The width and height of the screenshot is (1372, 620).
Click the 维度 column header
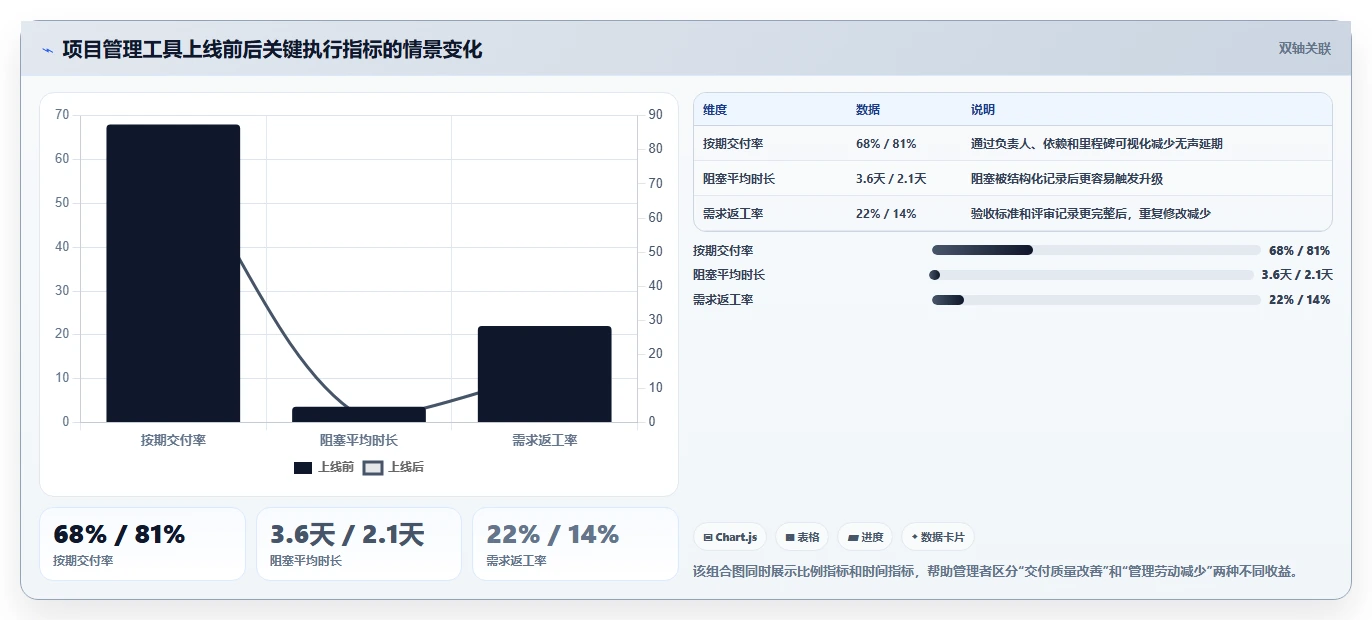715,110
